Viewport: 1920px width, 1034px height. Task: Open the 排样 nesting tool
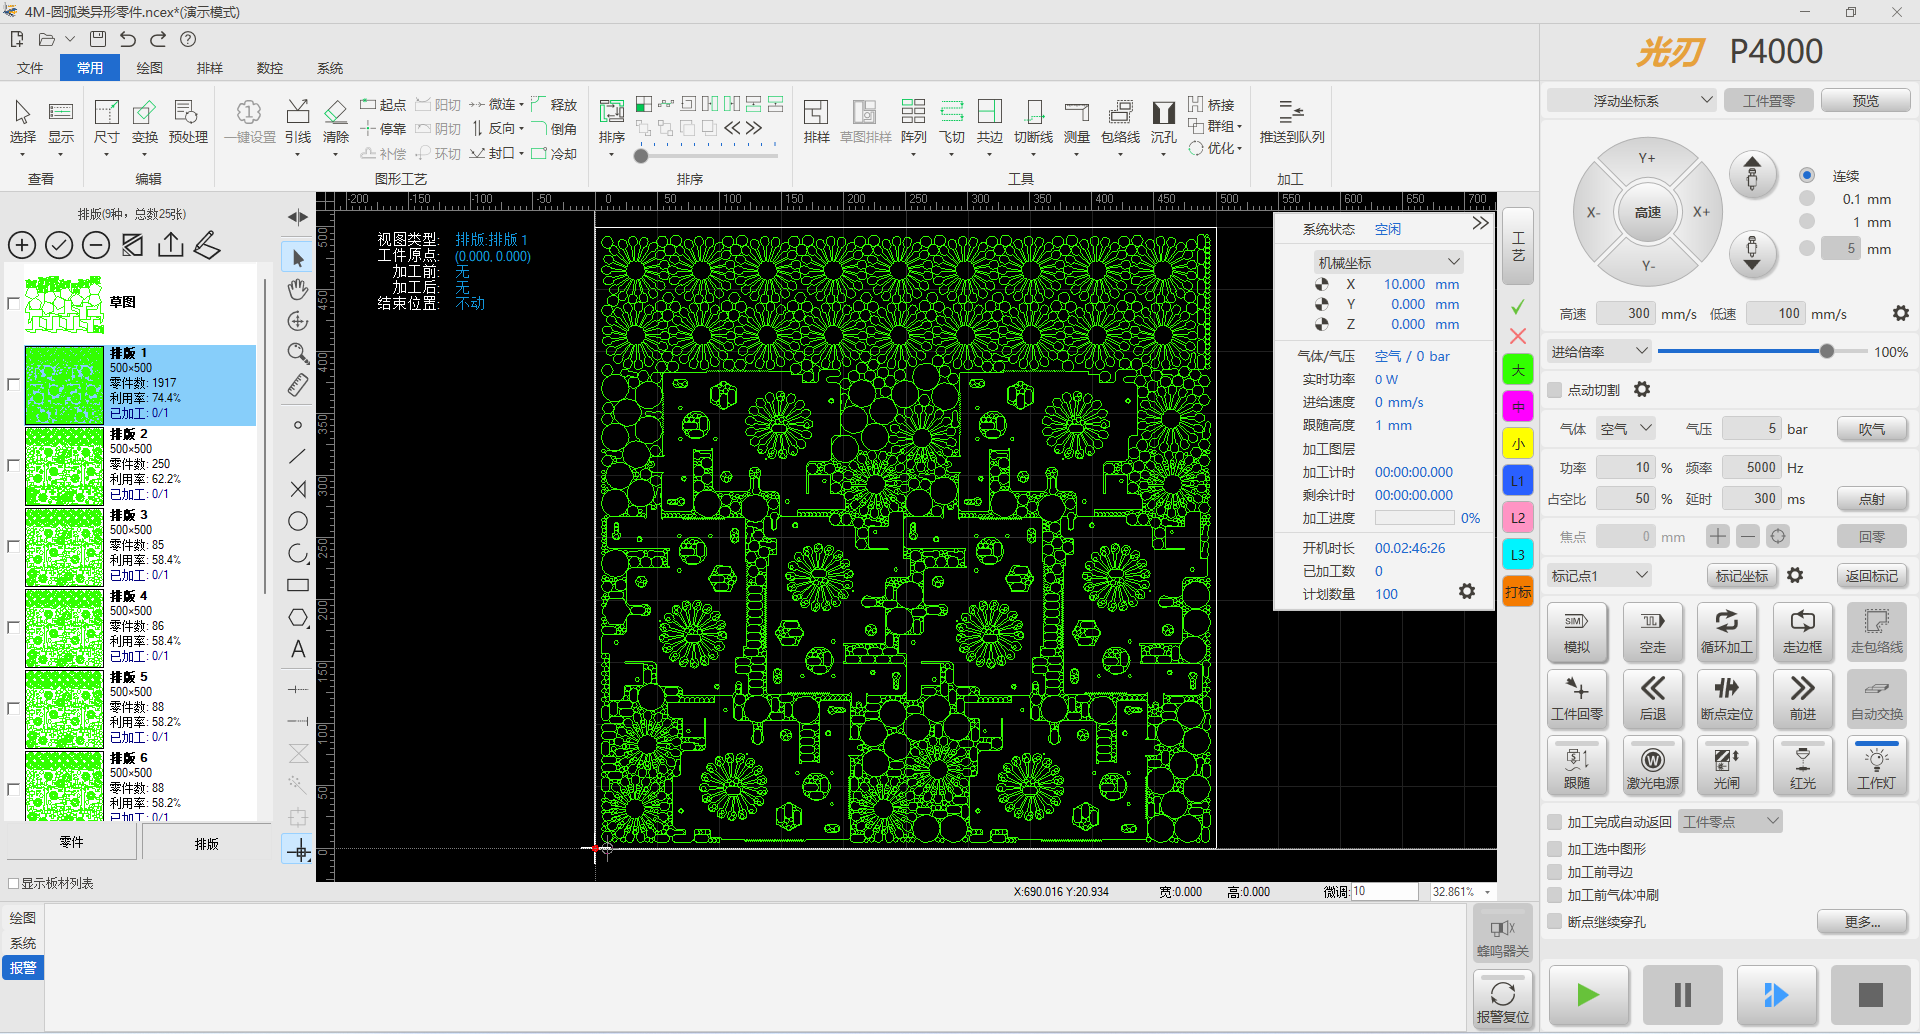816,122
